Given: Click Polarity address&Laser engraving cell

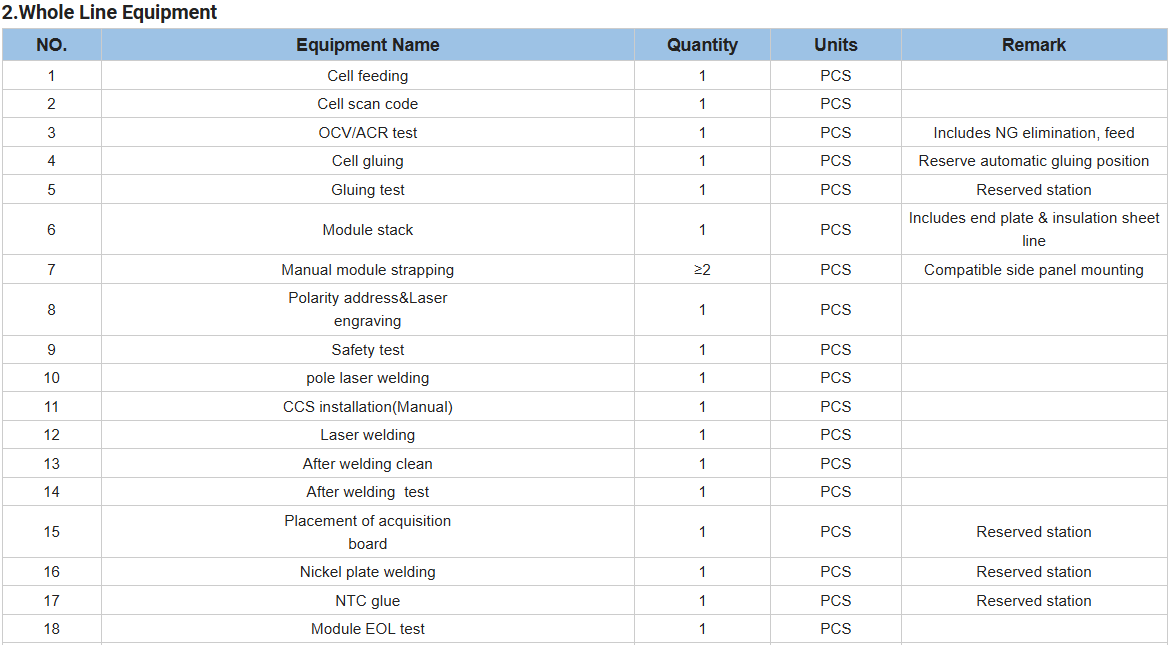Looking at the screenshot, I should coord(367,309).
